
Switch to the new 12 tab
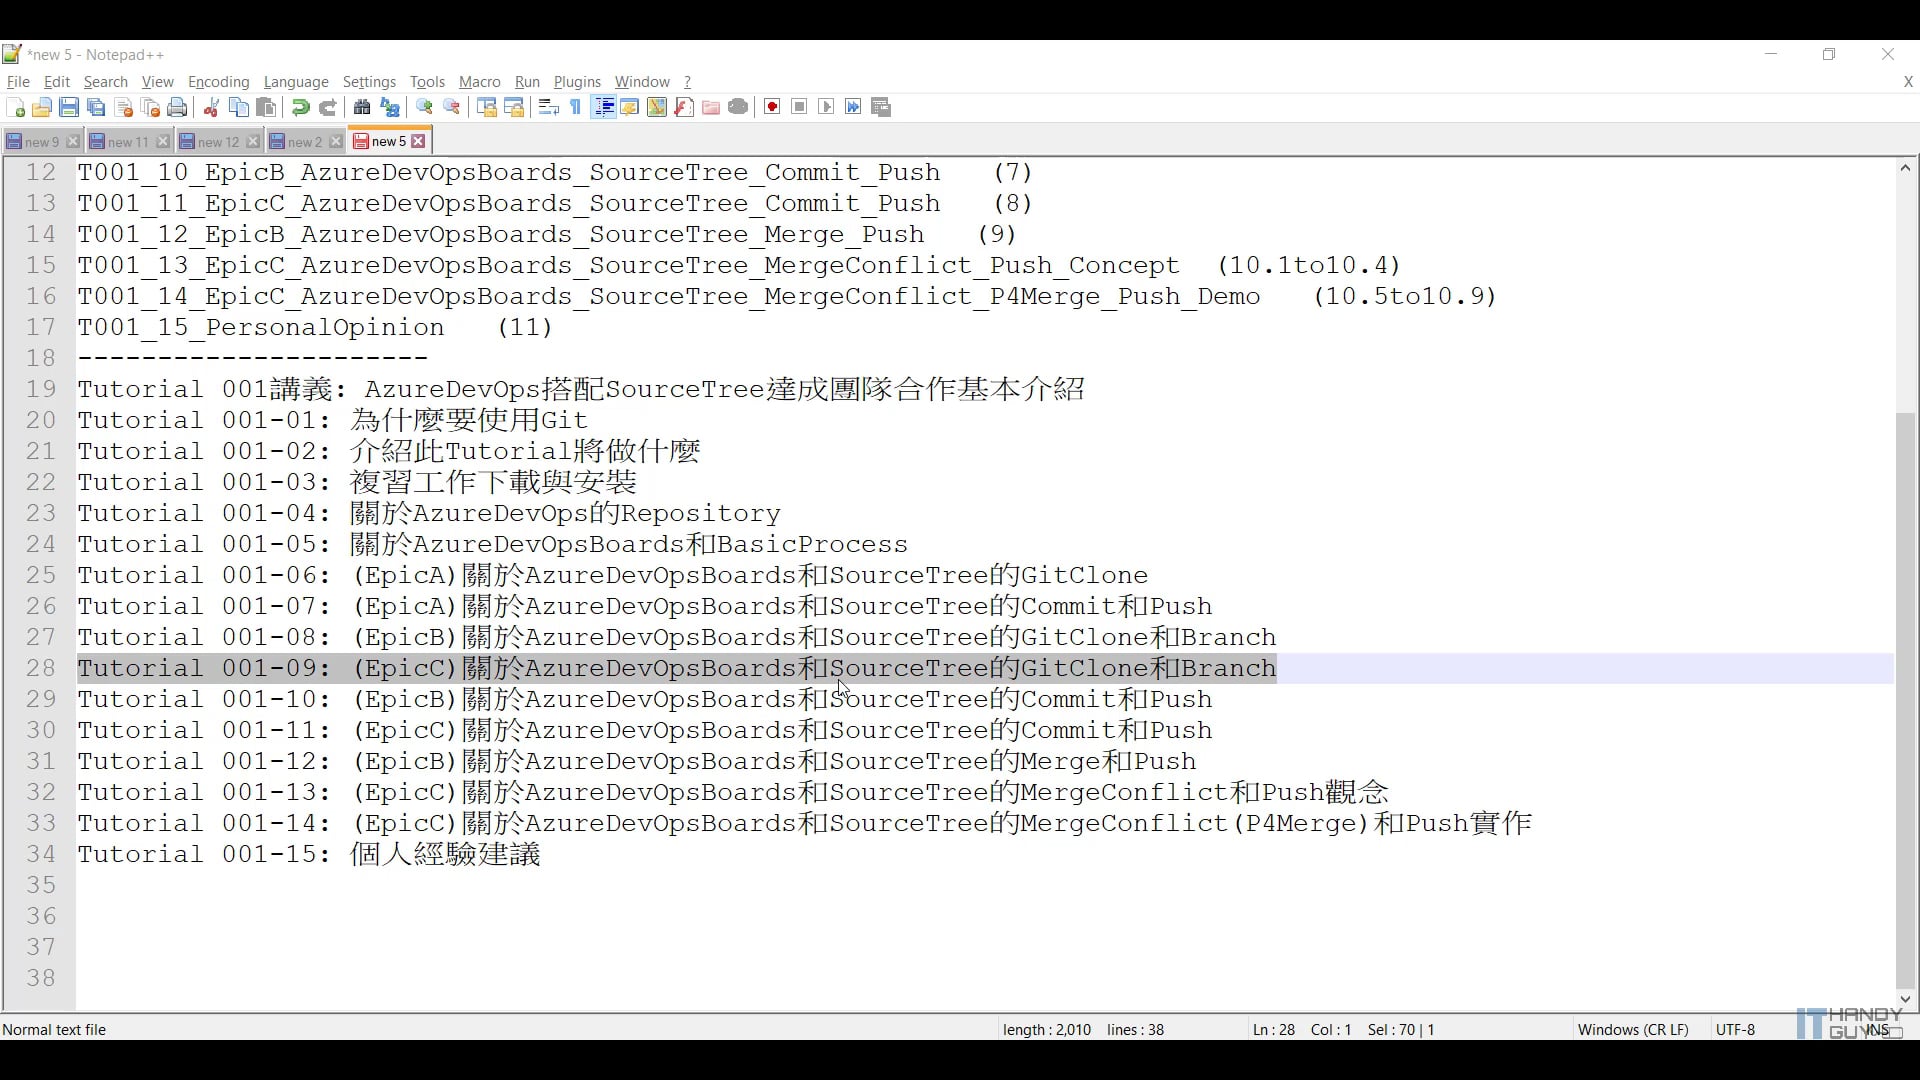click(213, 141)
